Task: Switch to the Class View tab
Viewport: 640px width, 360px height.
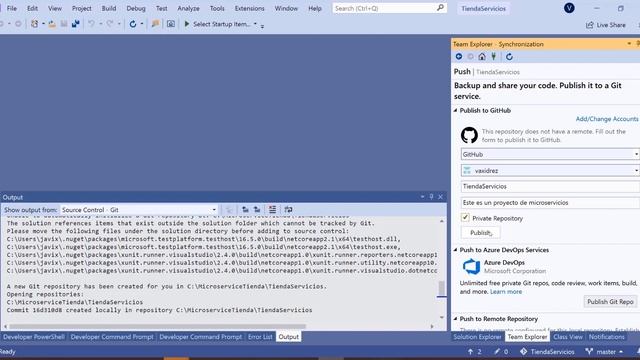Action: pos(568,337)
